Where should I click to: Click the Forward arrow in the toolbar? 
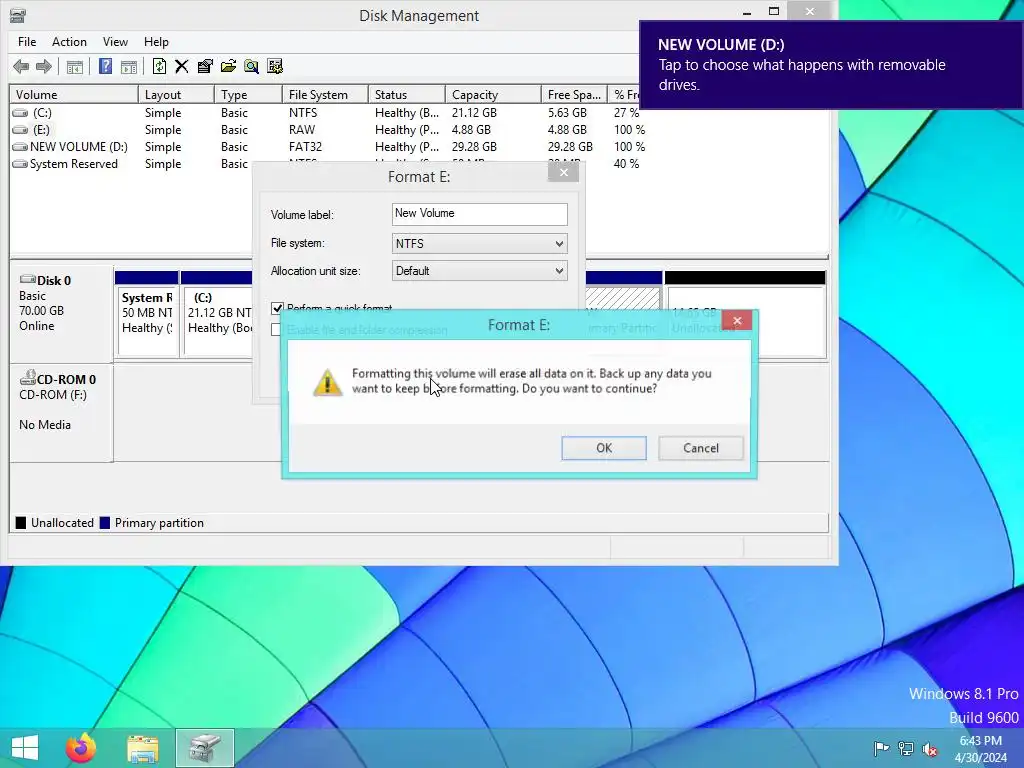pyautogui.click(x=44, y=66)
